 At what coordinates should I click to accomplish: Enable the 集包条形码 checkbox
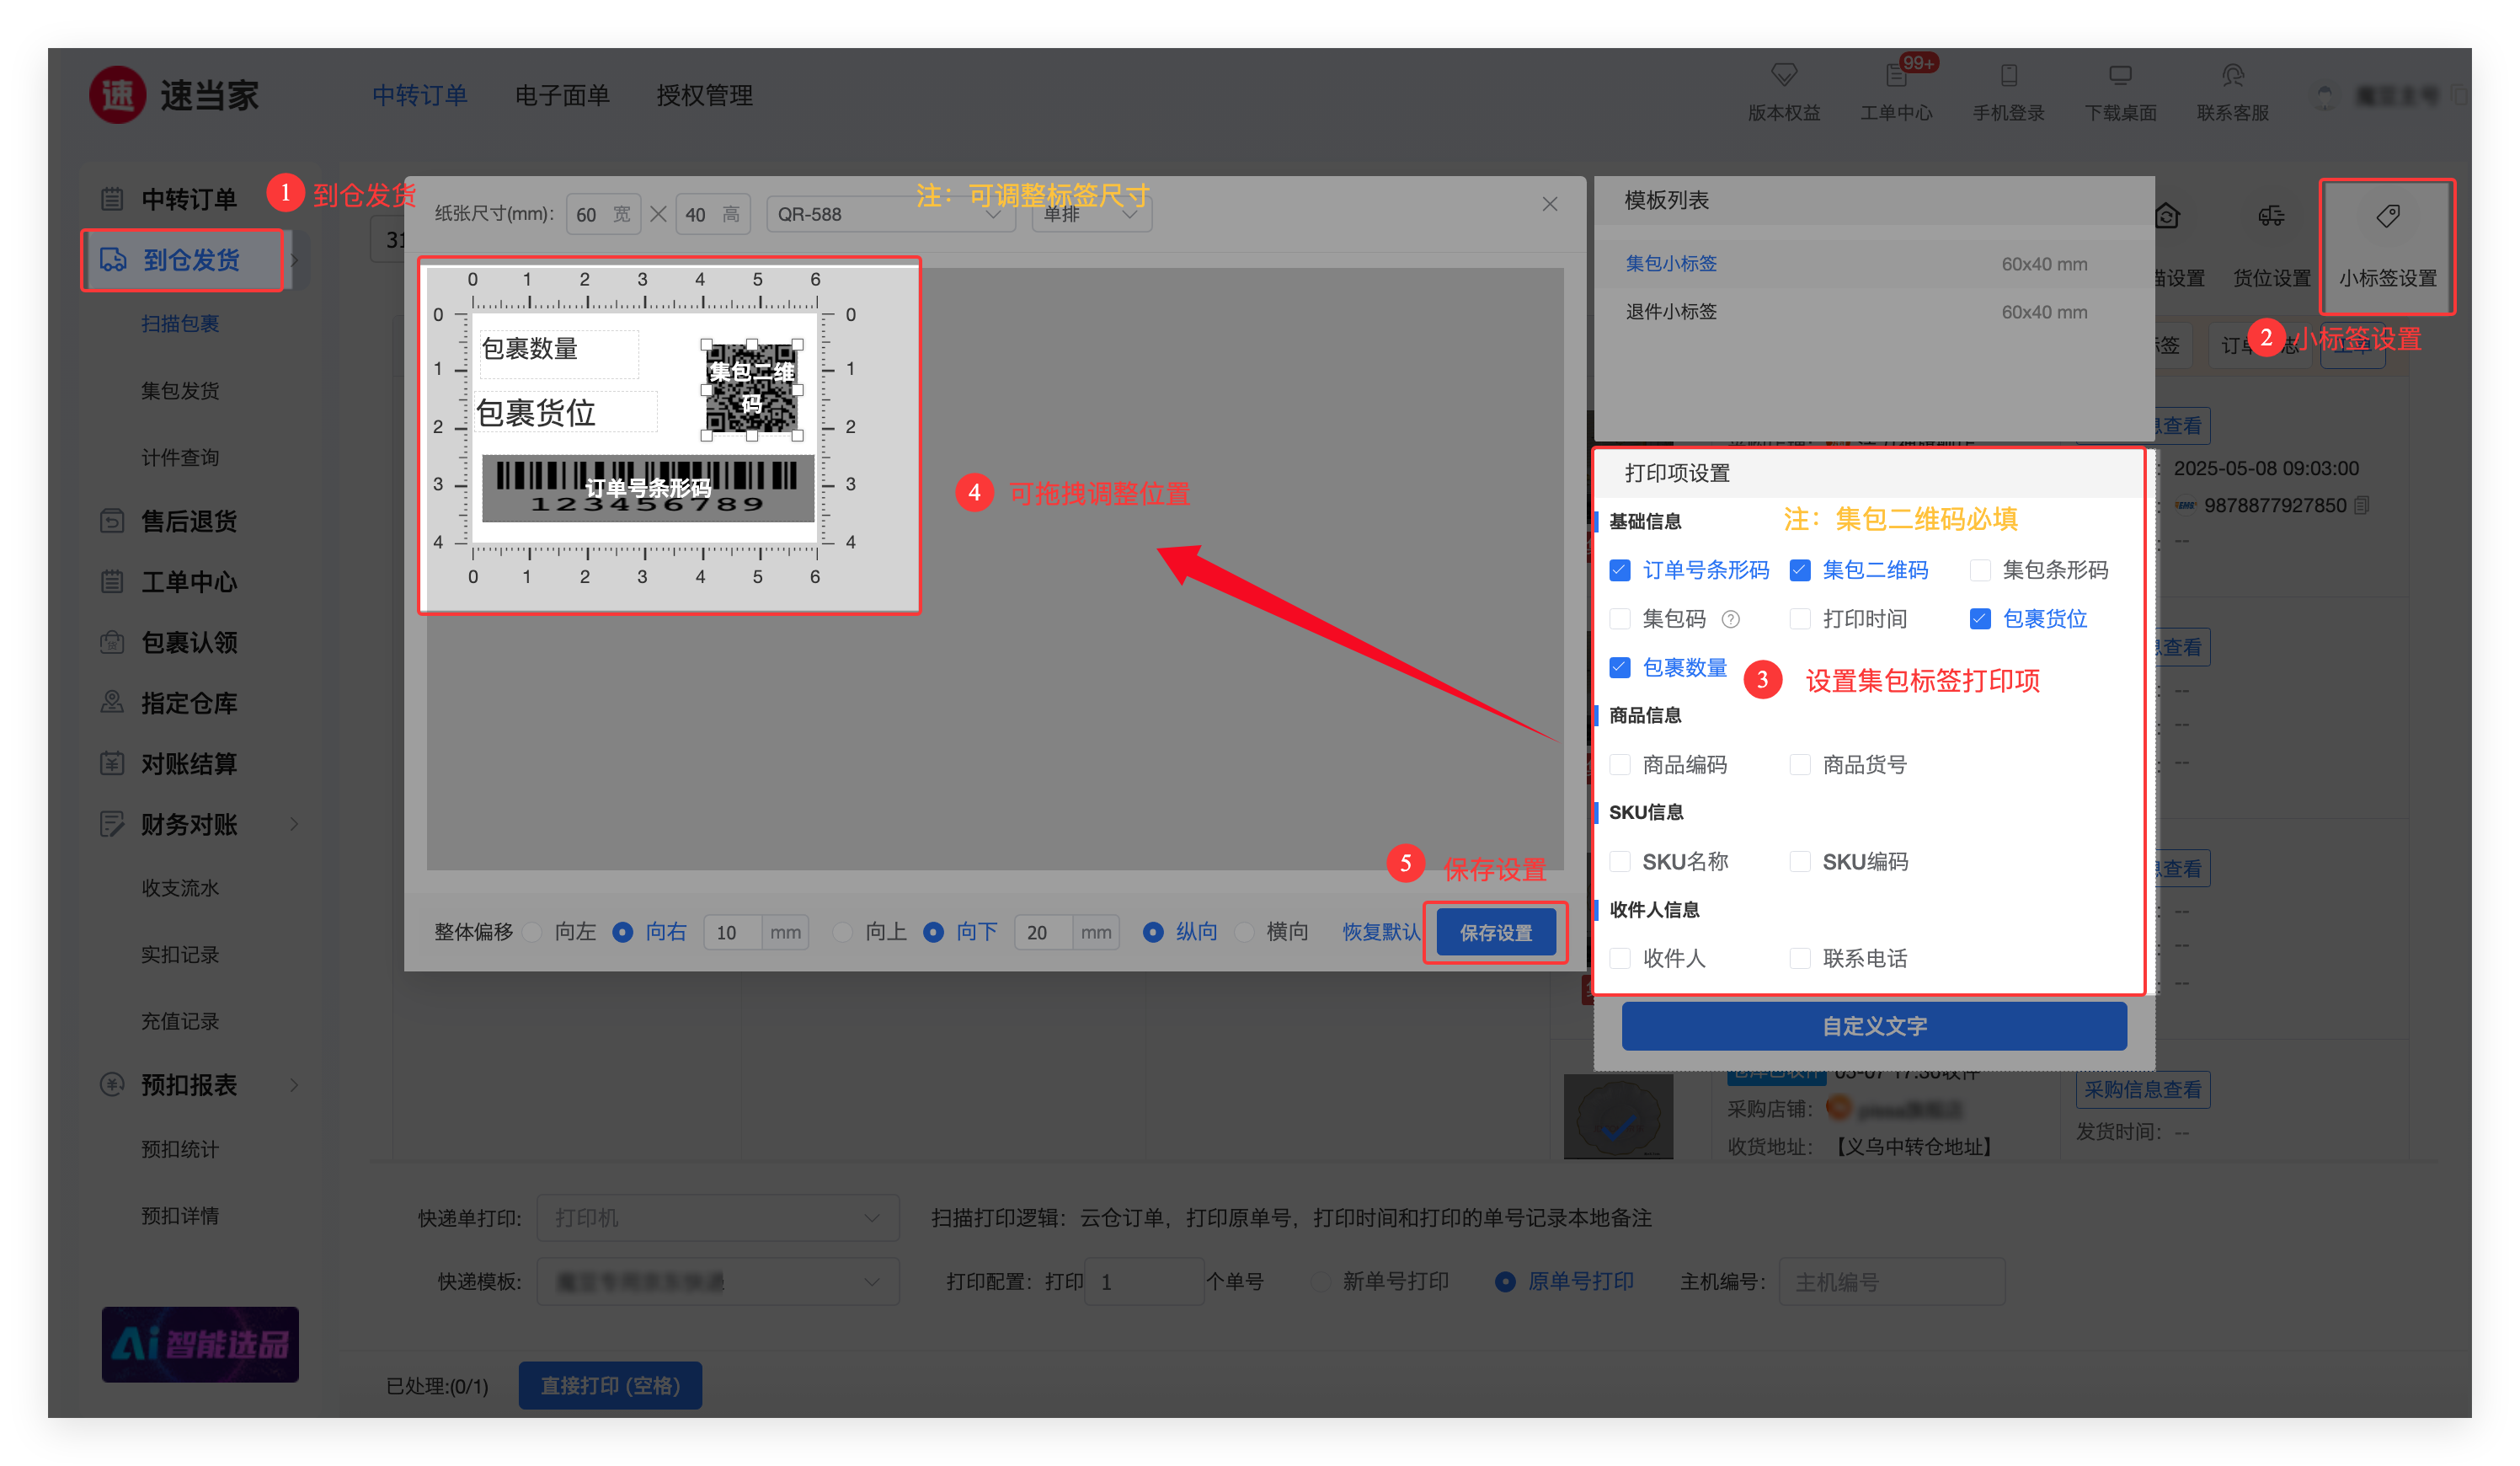click(x=1980, y=570)
